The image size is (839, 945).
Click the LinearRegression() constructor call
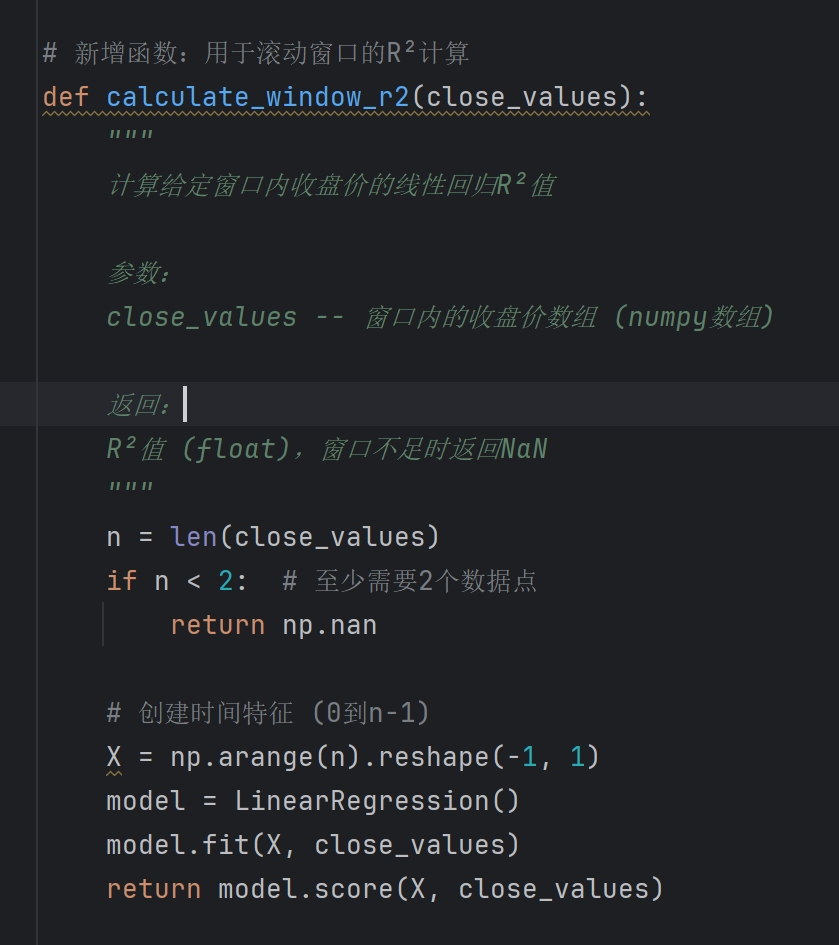(377, 801)
